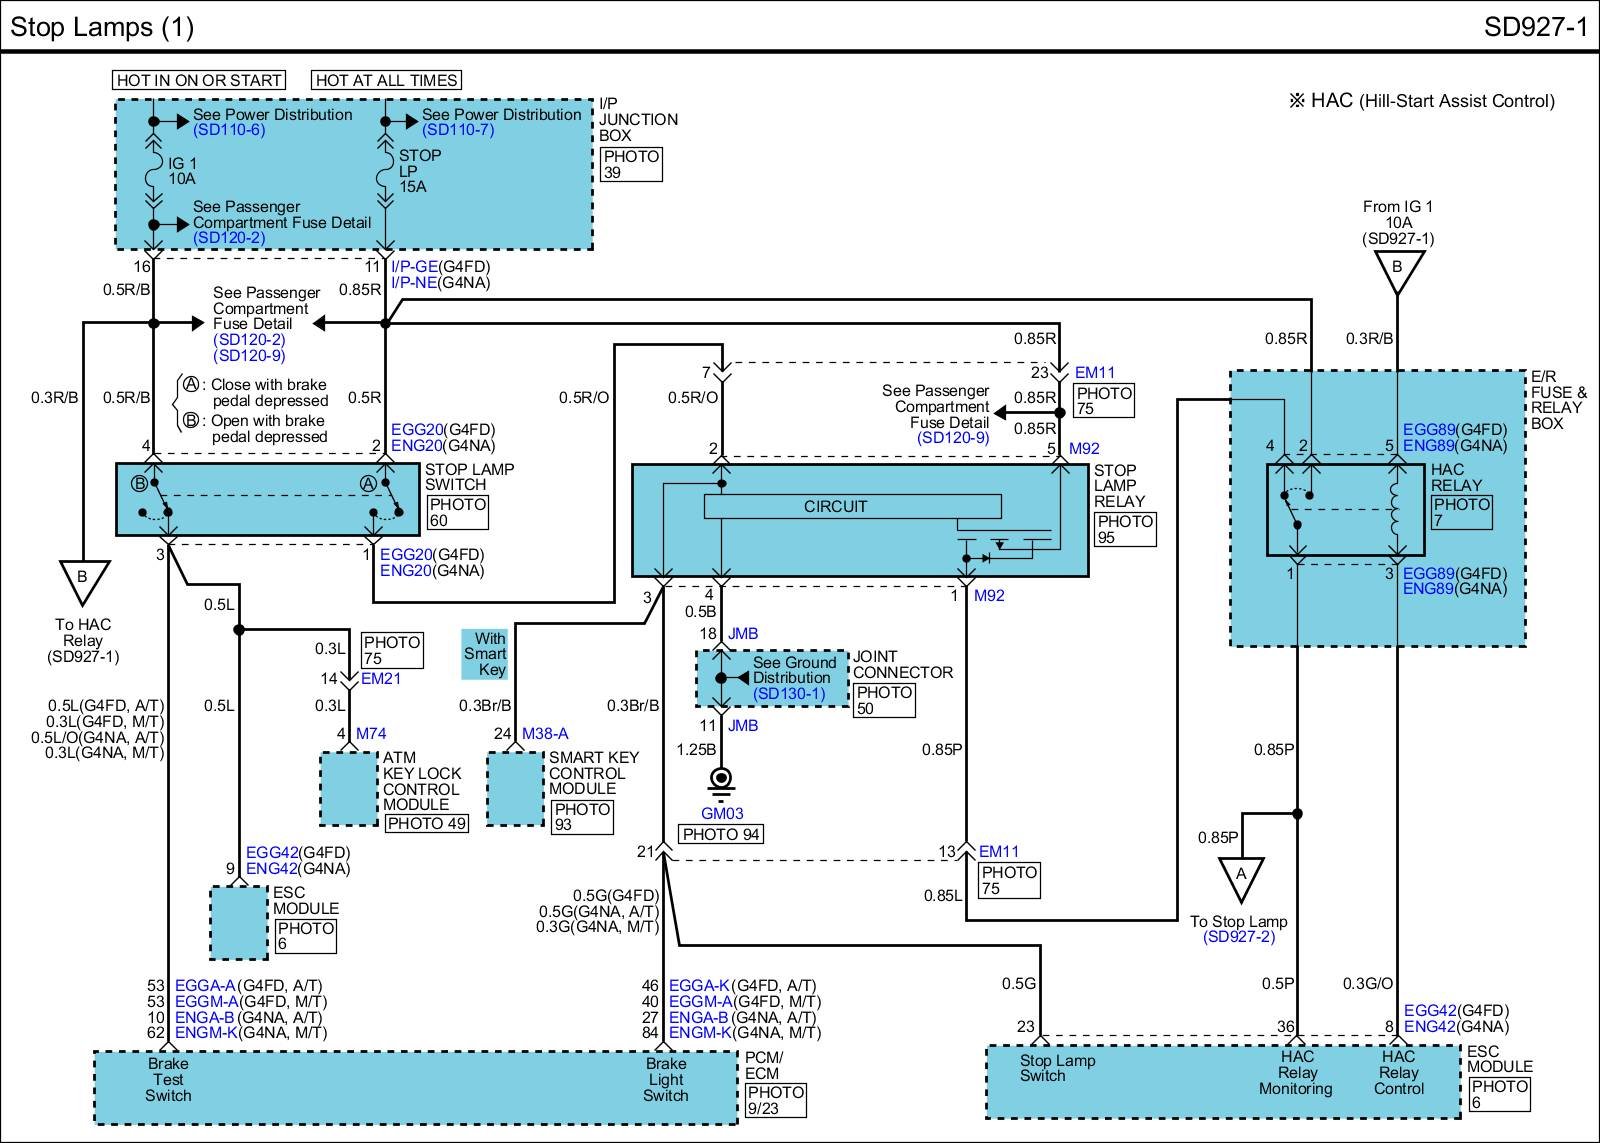Click triangle B connector From IG 1
Viewport: 1600px width, 1143px height.
1397,271
